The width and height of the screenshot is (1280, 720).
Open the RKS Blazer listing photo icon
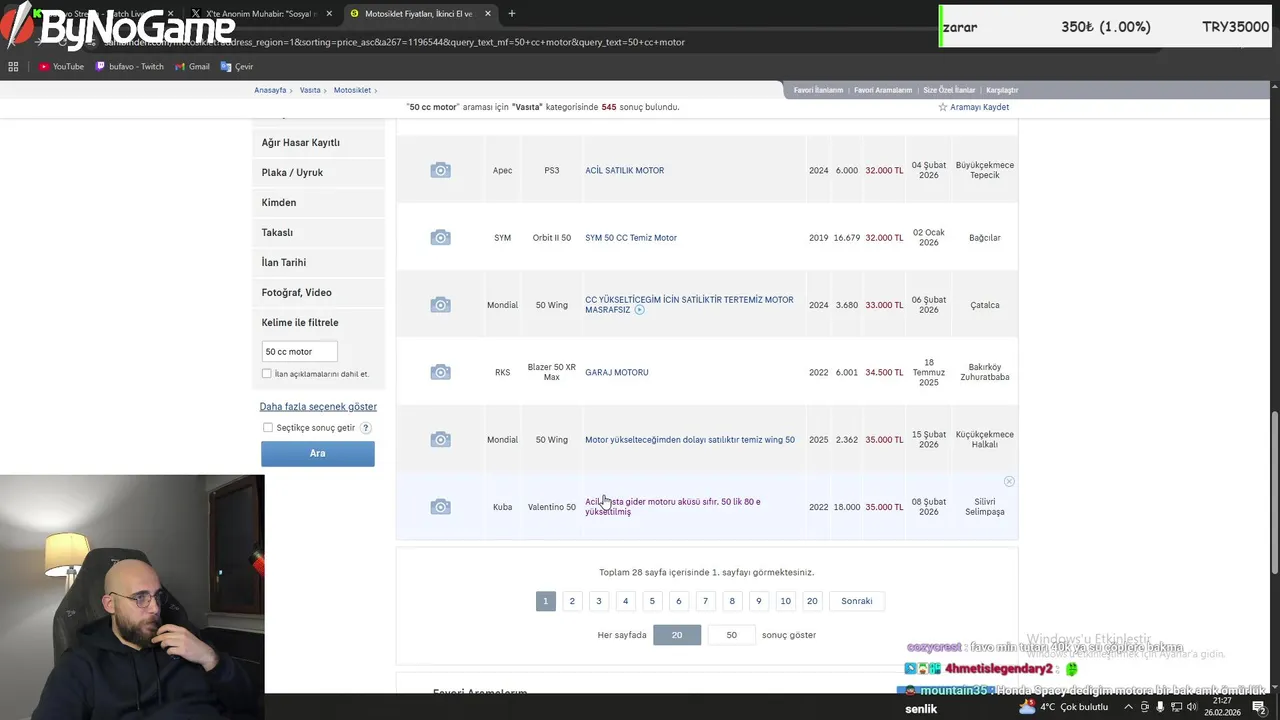coord(440,372)
